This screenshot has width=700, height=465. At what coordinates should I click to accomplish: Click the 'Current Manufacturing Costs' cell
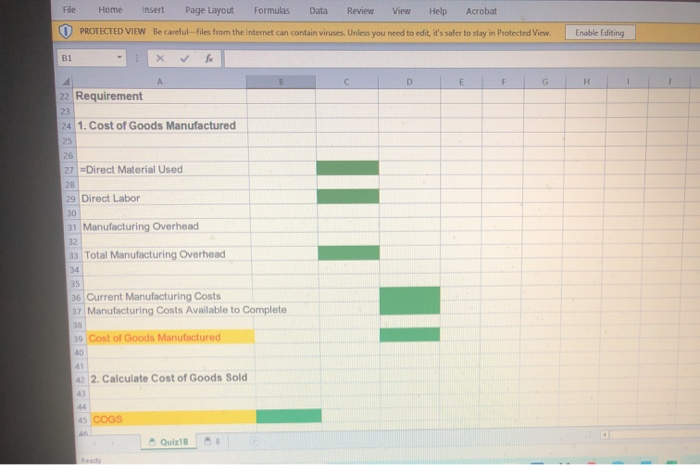[169, 296]
